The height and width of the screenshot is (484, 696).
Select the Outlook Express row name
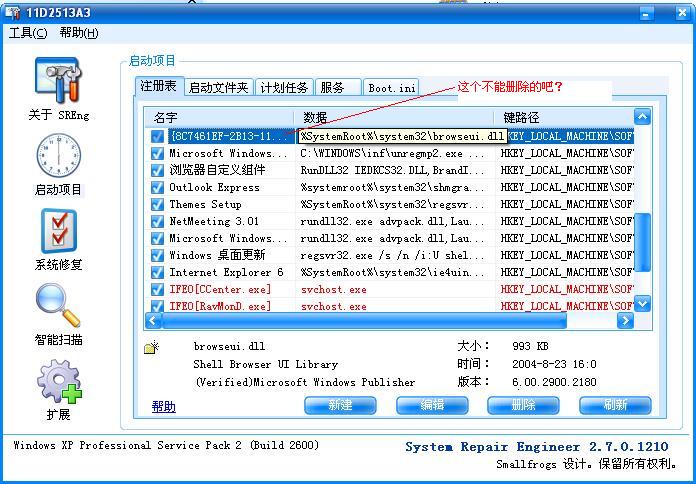[214, 187]
